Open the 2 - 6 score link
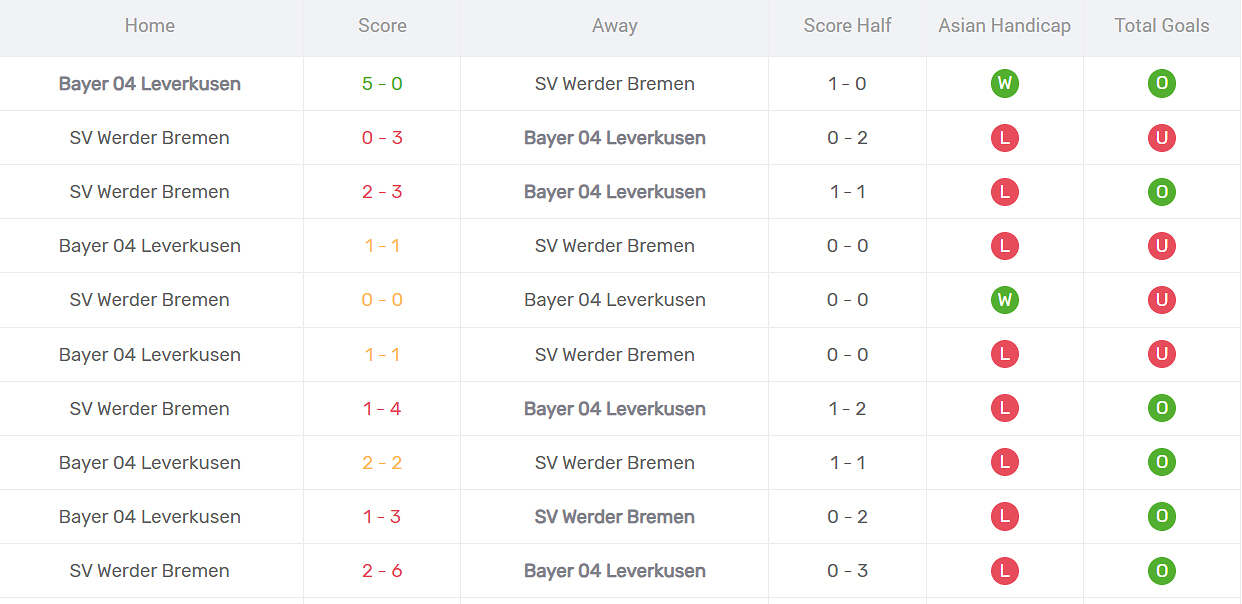The image size is (1242, 604). tap(382, 571)
